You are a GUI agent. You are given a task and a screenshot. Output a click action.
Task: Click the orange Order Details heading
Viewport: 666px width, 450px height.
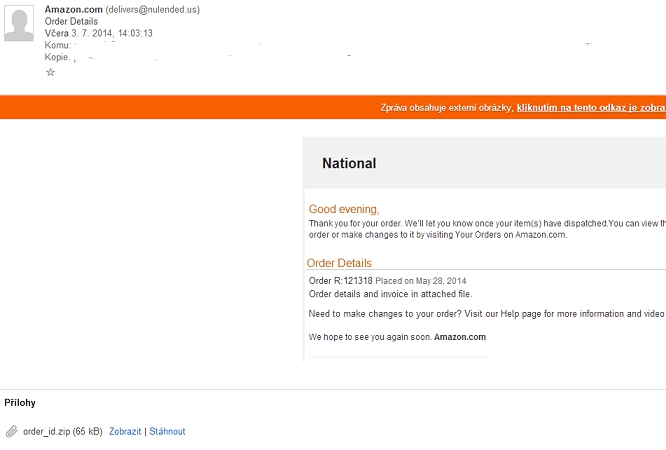click(339, 263)
